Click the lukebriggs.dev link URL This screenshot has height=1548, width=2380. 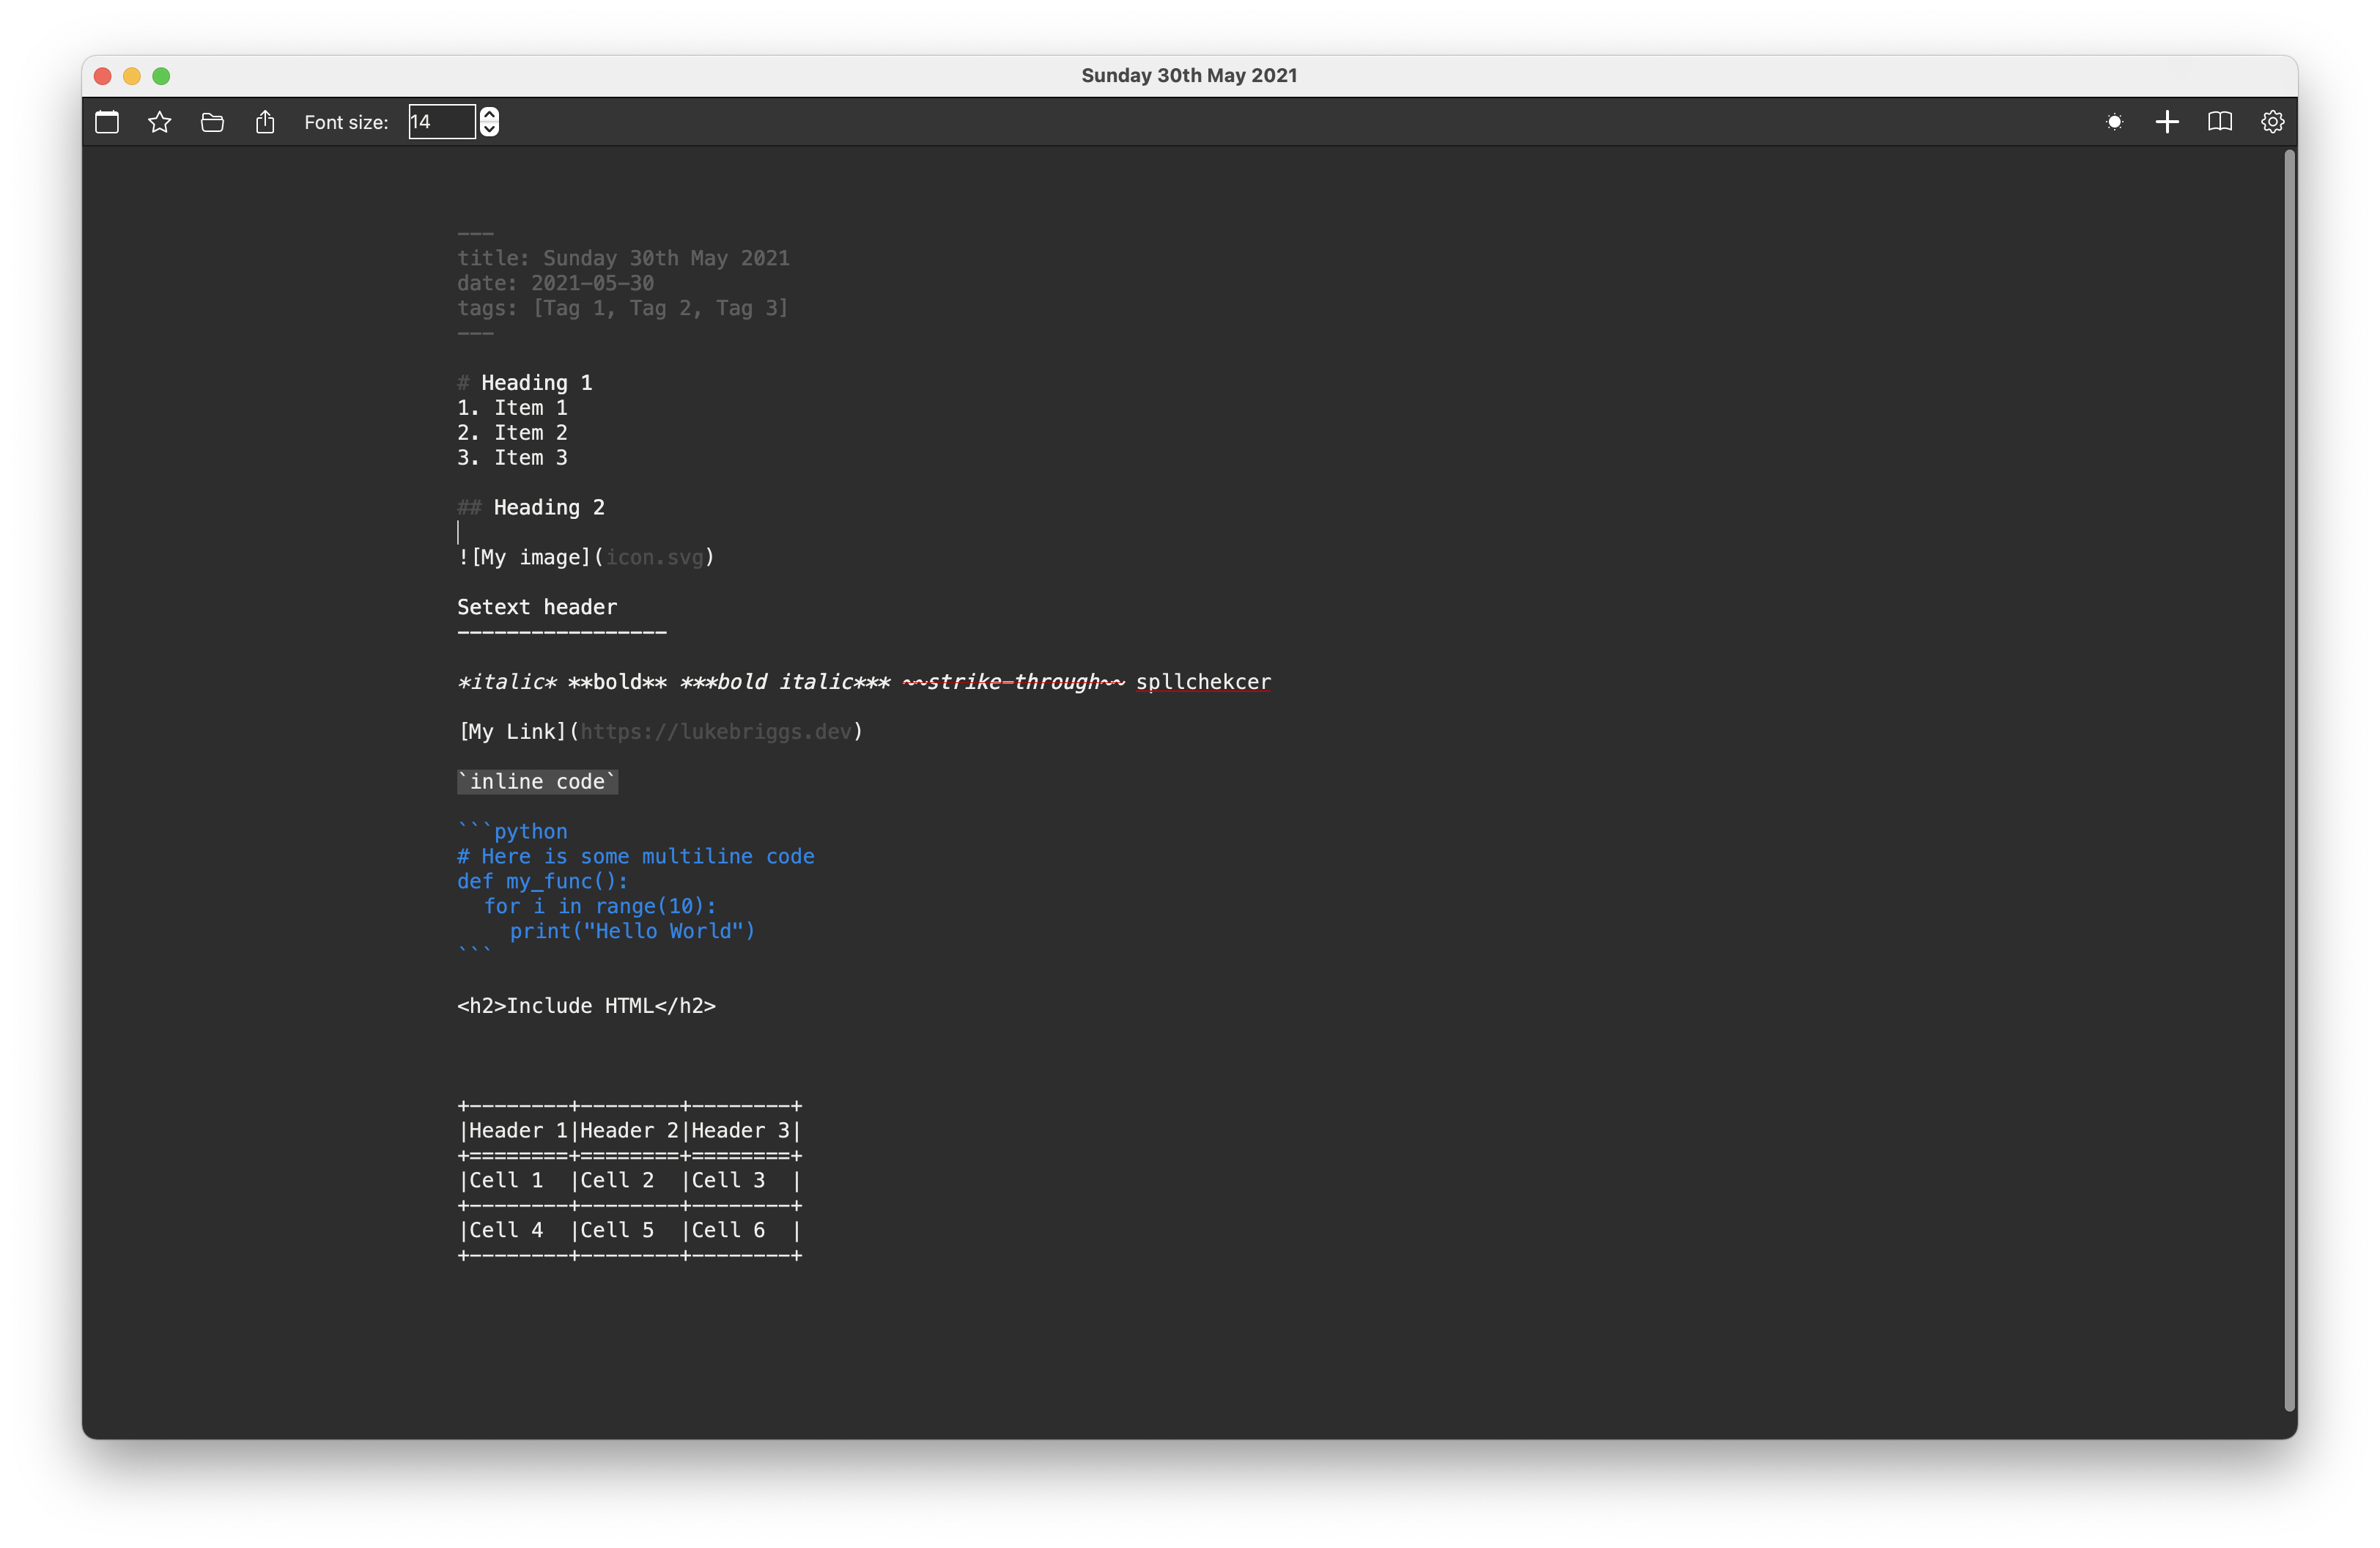point(716,732)
